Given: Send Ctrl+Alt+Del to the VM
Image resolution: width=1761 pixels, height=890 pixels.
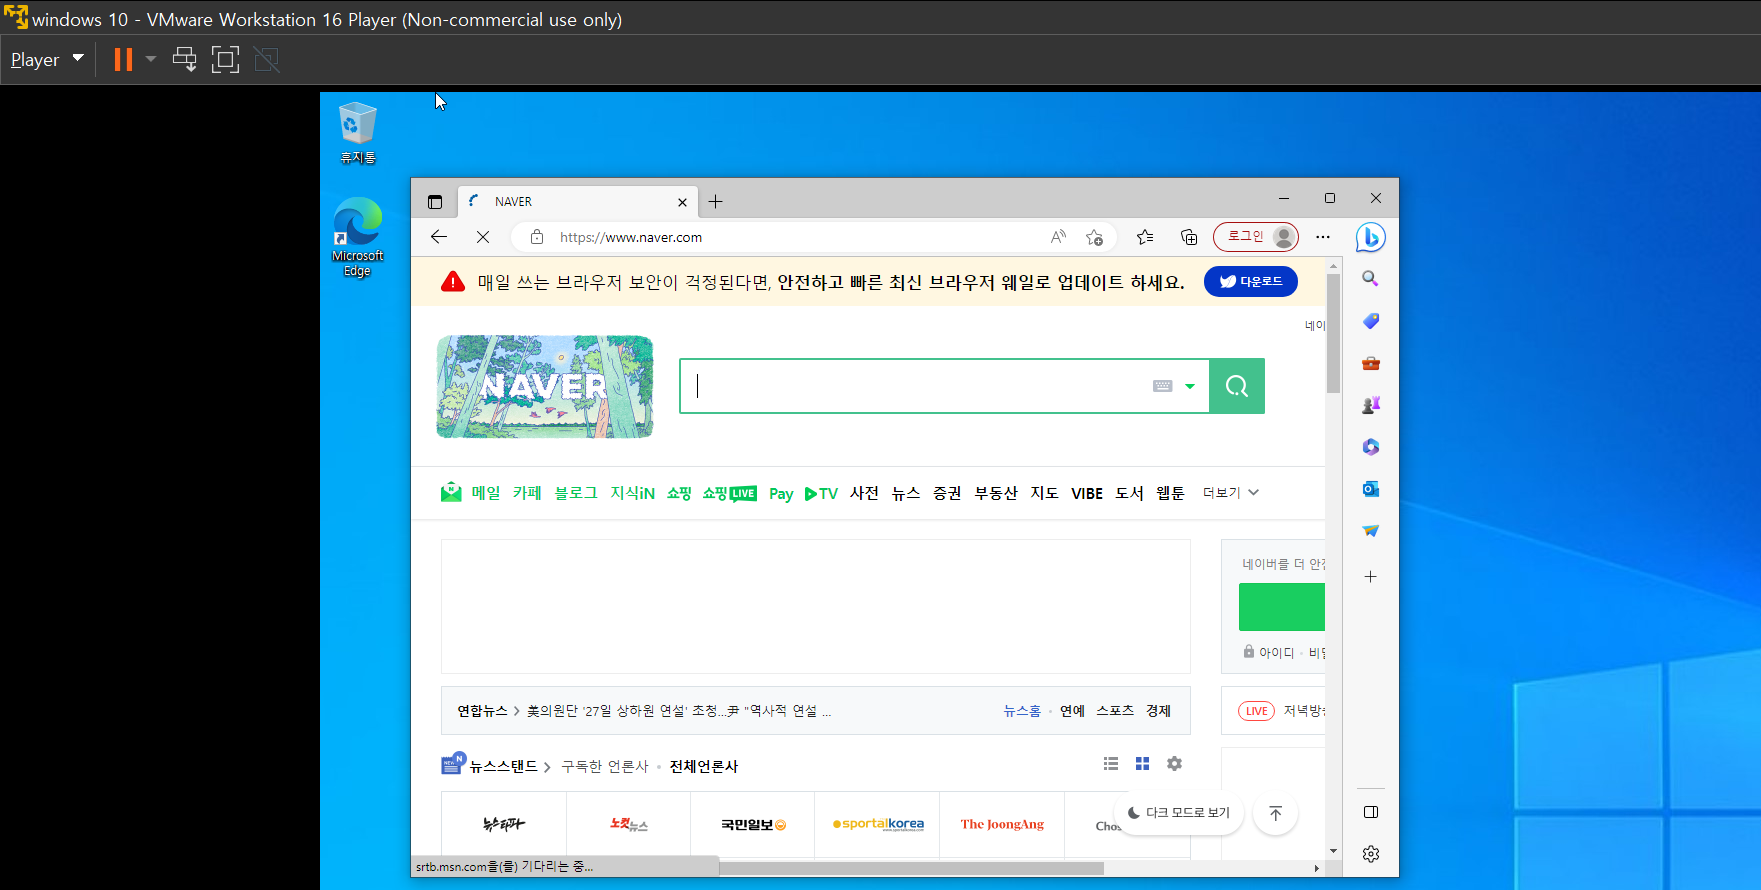Looking at the screenshot, I should [185, 60].
